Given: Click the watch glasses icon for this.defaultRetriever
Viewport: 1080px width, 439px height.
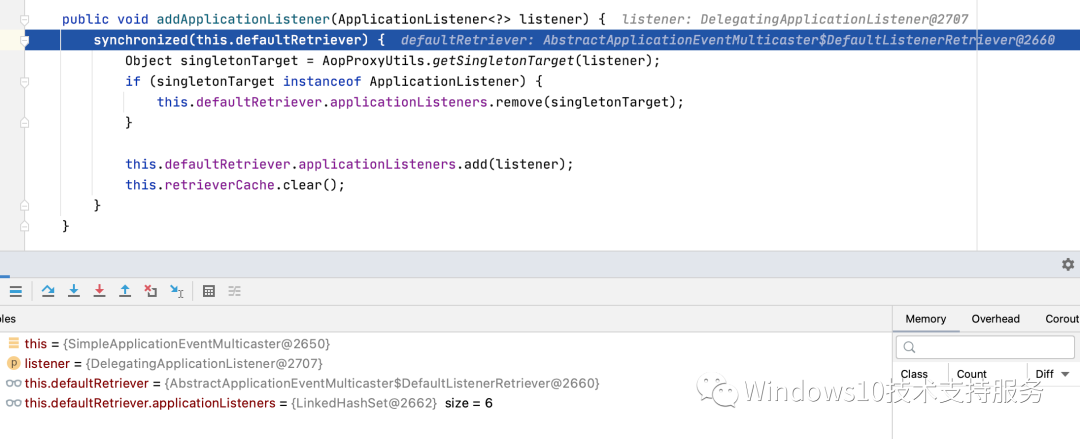Looking at the screenshot, I should [13, 383].
